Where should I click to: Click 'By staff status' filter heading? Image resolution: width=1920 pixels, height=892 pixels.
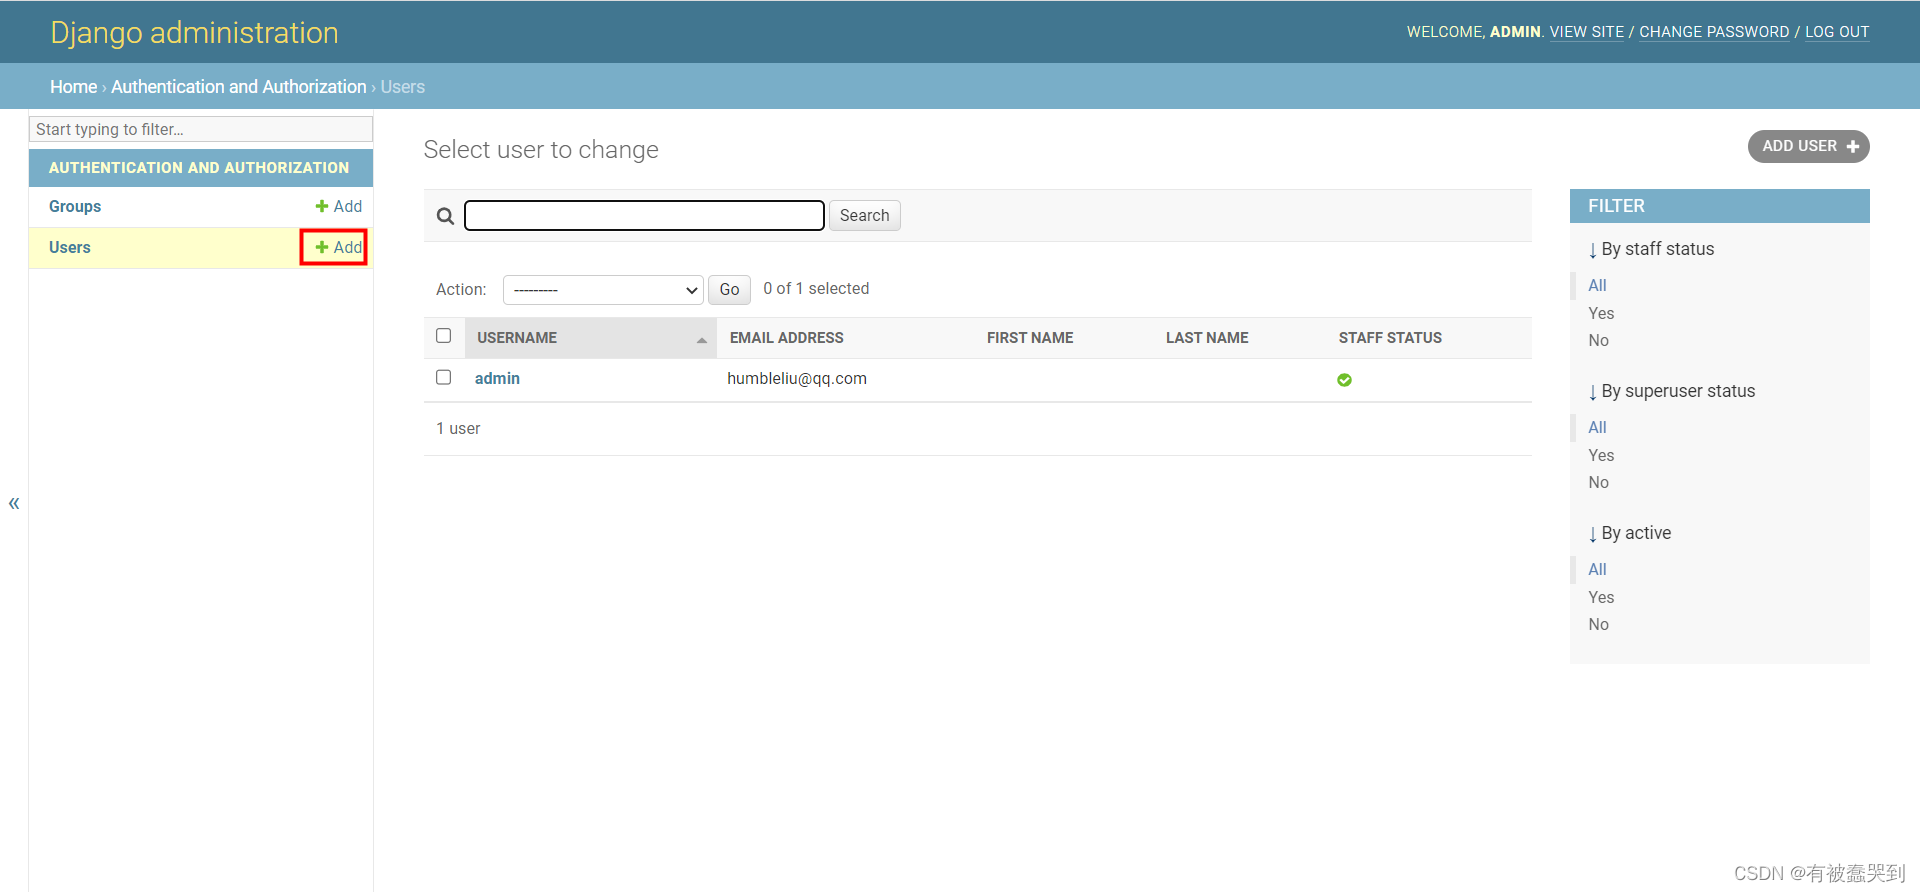1651,249
